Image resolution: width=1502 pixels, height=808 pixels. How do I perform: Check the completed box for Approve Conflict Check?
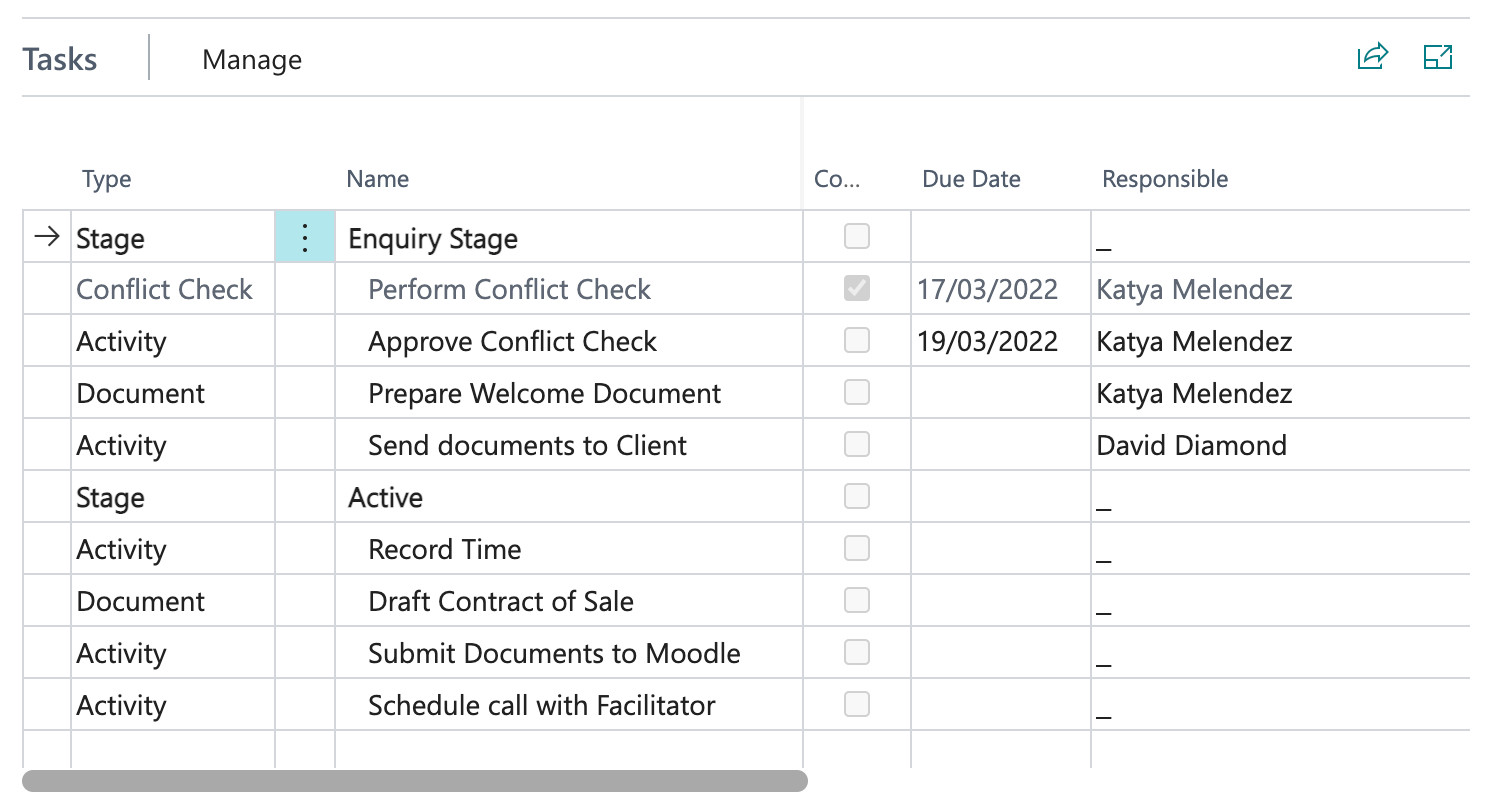pyautogui.click(x=857, y=341)
